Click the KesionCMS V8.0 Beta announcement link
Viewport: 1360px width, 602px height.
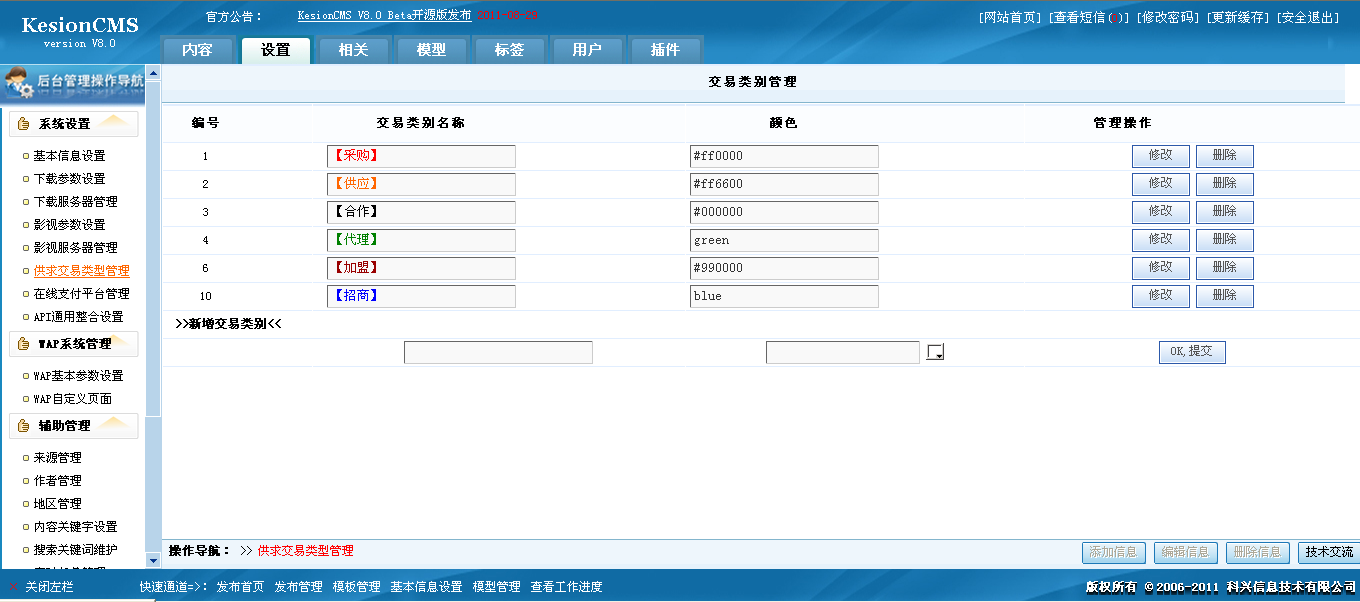[x=384, y=16]
